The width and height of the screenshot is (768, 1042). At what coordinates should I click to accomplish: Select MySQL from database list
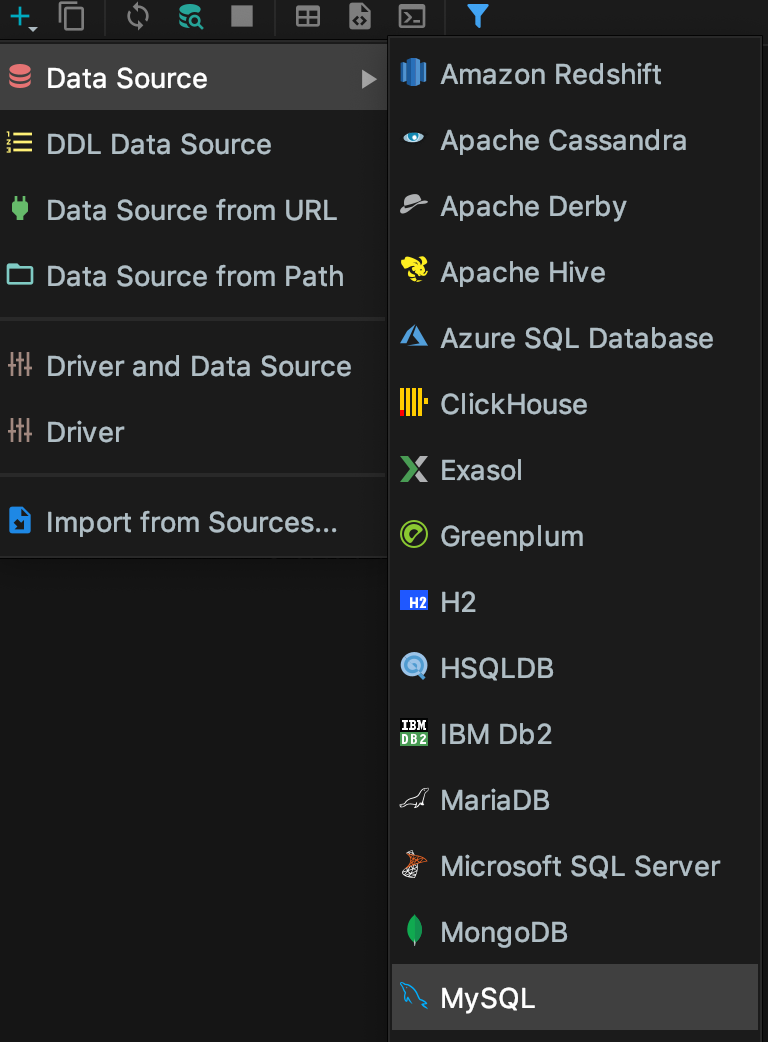point(575,997)
